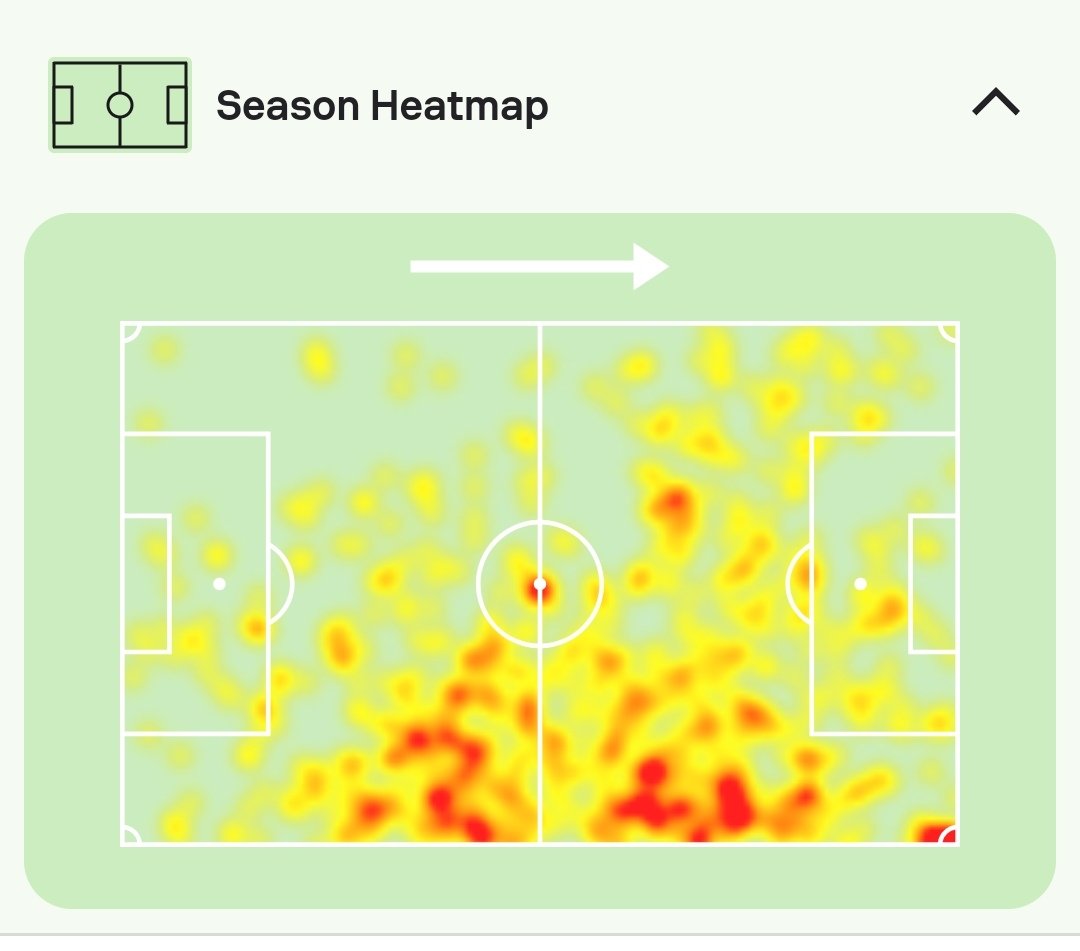Select the Season Heatmap heading text
Screen dimensions: 1080x951
pos(382,106)
